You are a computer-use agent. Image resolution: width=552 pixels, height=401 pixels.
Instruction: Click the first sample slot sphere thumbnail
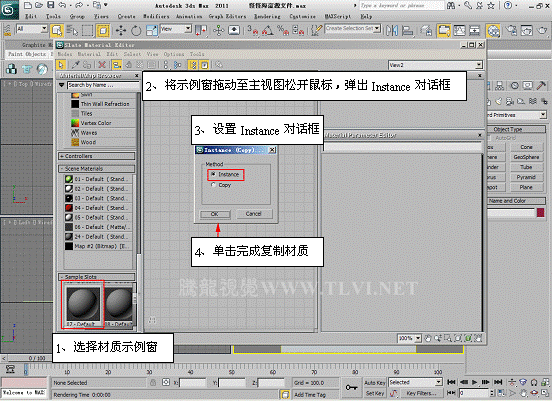click(83, 303)
